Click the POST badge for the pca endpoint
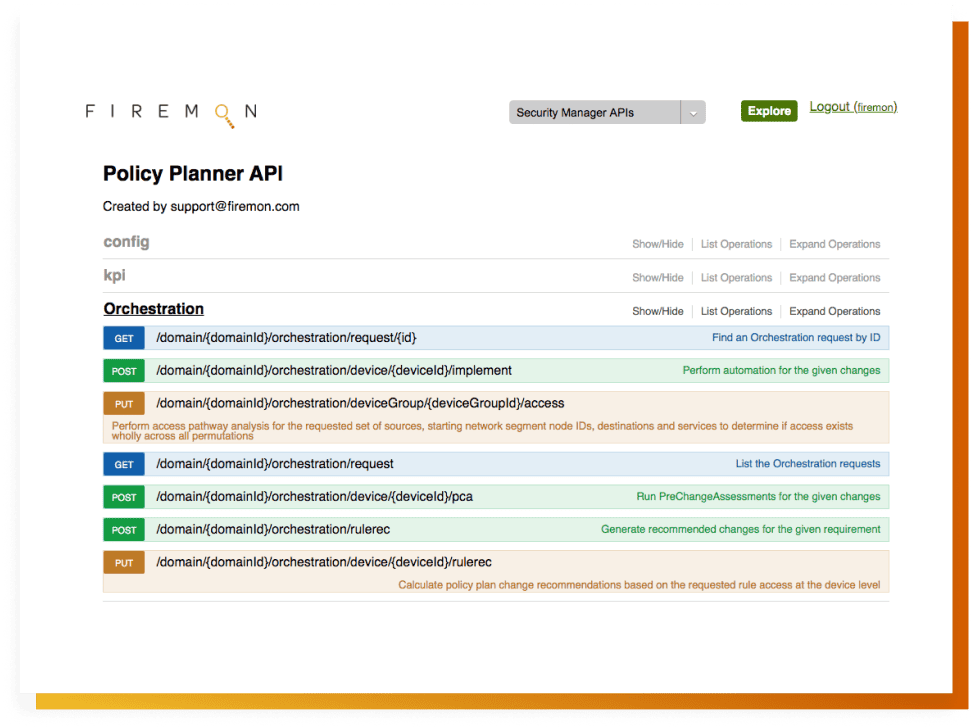972x727 pixels. pyautogui.click(x=124, y=497)
